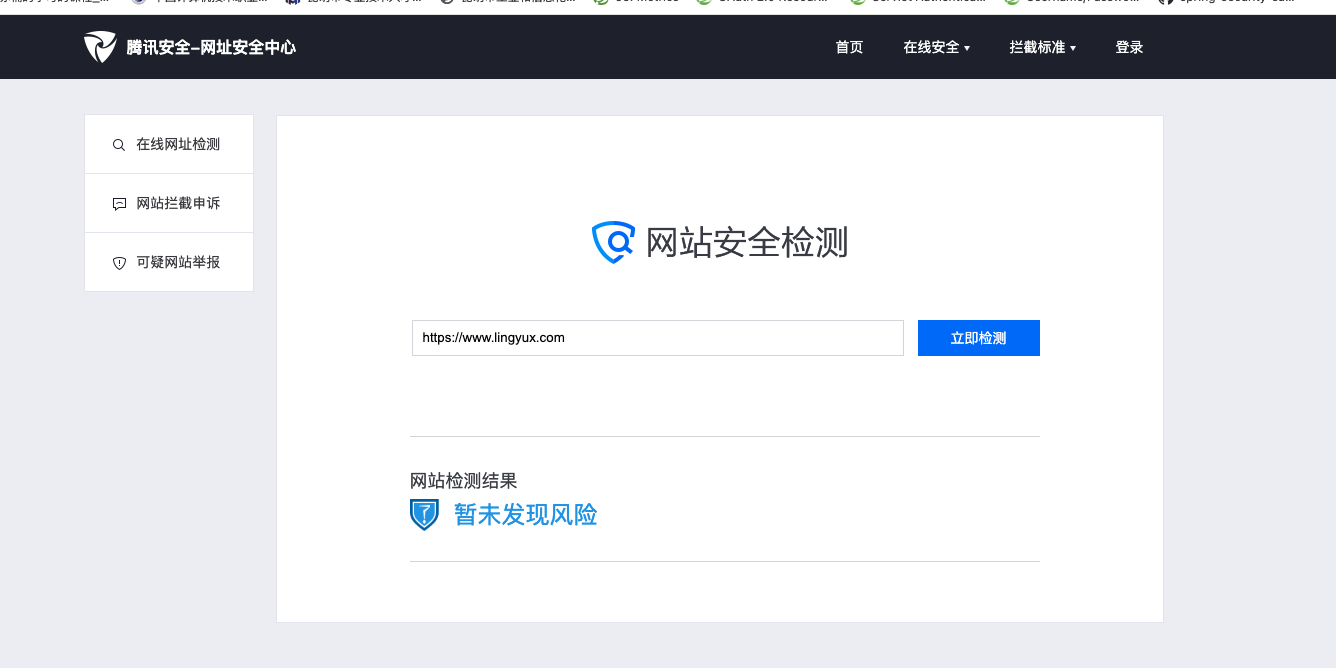Click the URL input field containing lingyux.com
Image resolution: width=1336 pixels, height=668 pixels.
pos(658,338)
